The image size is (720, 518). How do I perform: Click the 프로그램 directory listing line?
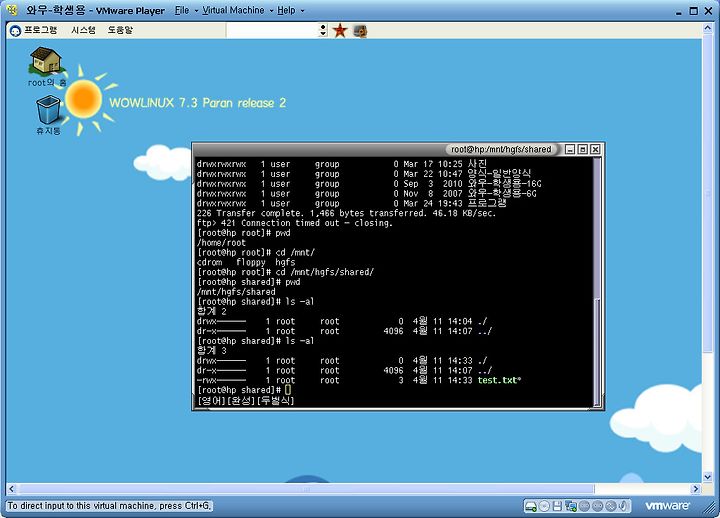click(x=351, y=203)
